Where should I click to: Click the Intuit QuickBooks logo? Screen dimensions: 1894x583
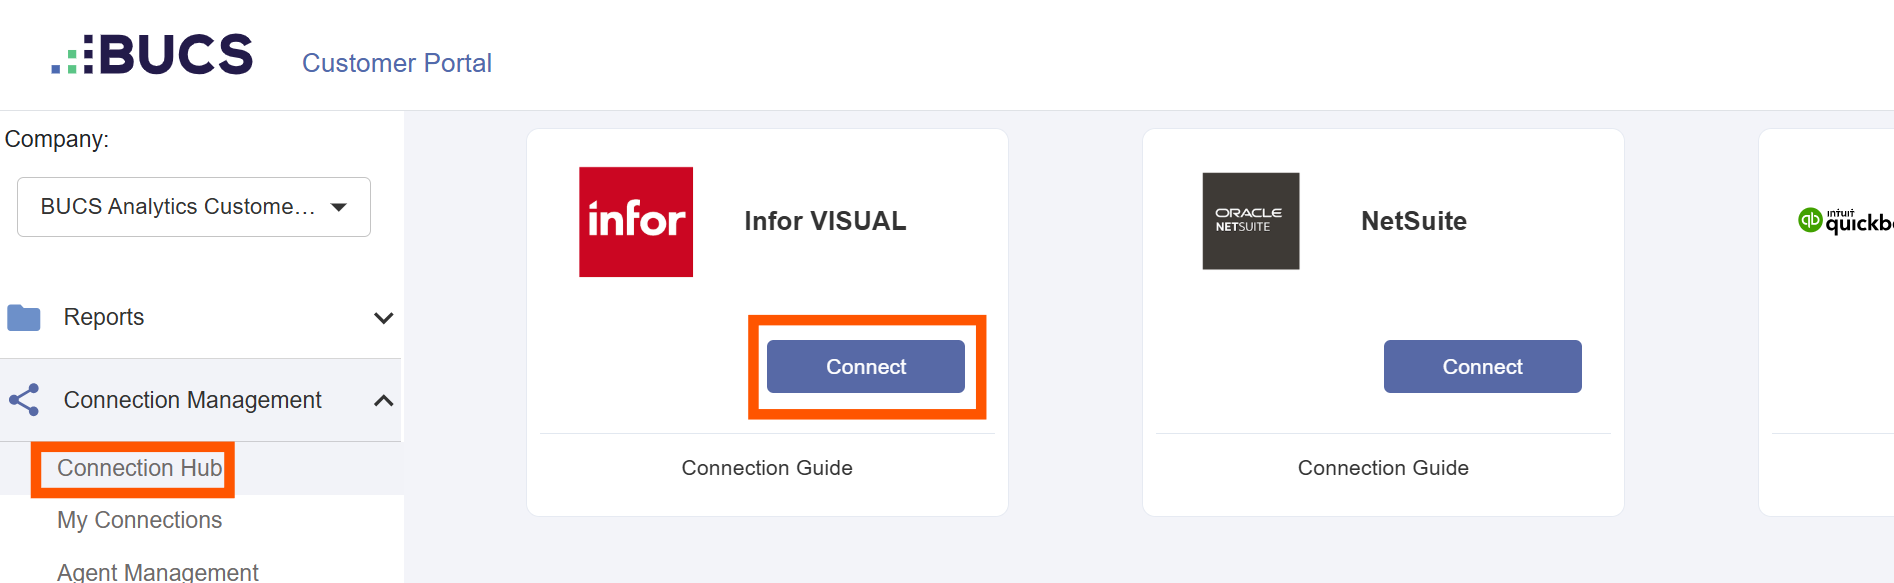[x=1845, y=221]
